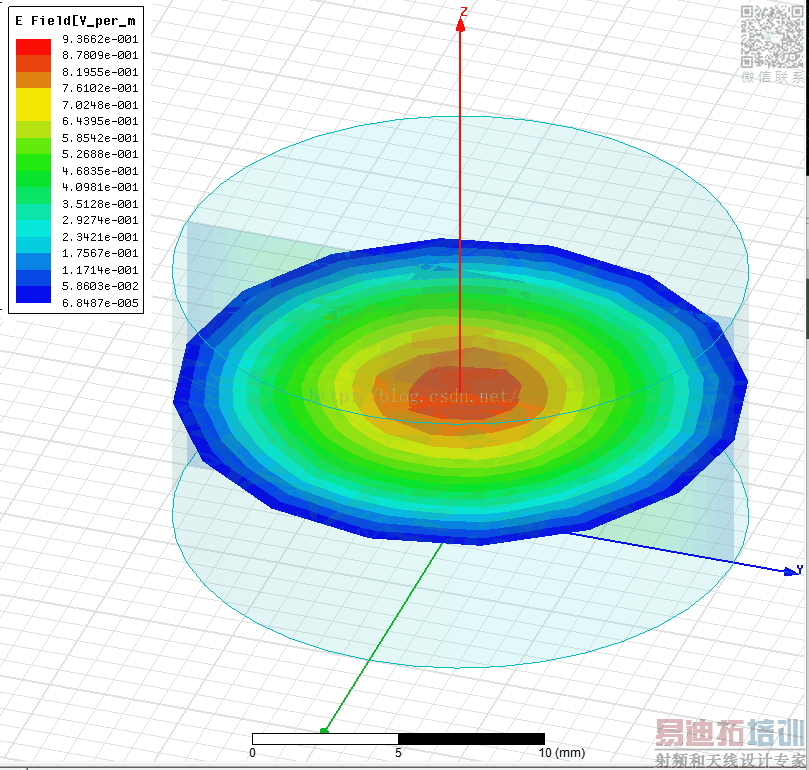Select legend value 8.1955e-001
The height and width of the screenshot is (770, 809).
(x=100, y=72)
